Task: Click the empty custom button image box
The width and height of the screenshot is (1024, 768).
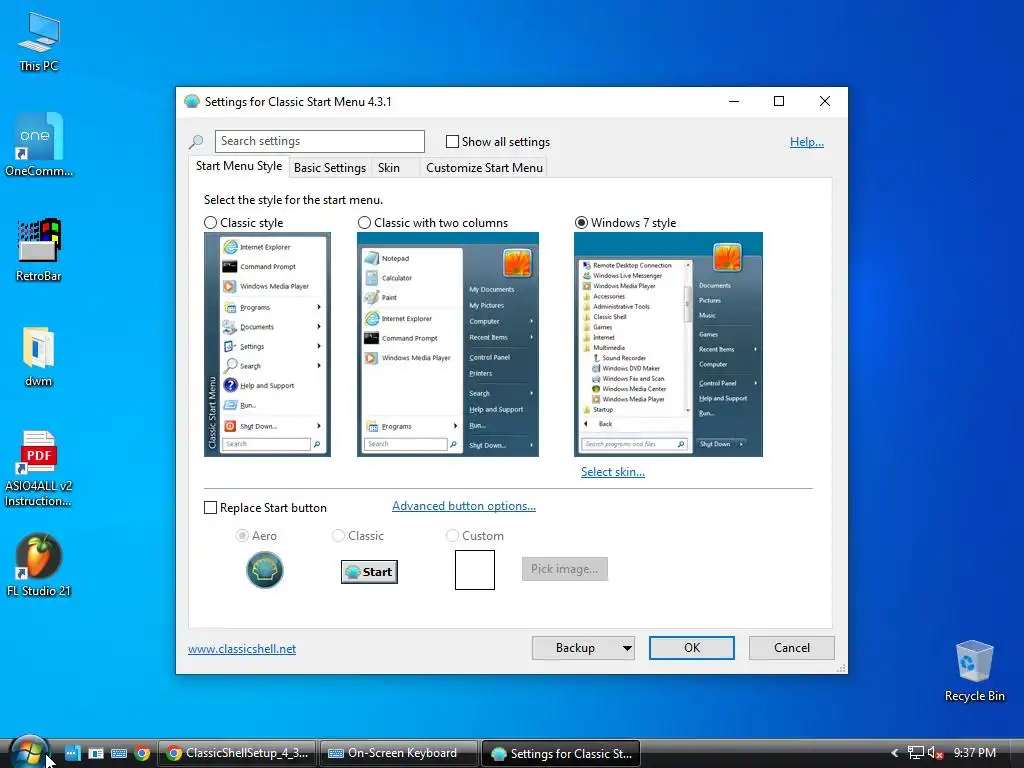Action: coord(475,569)
